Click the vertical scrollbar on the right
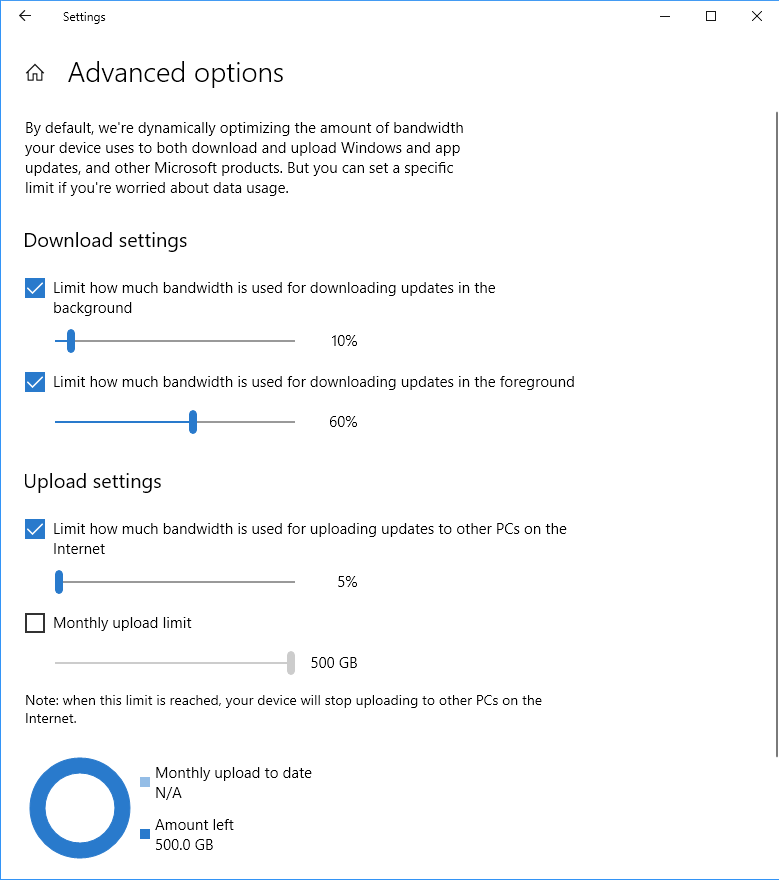 point(777,434)
